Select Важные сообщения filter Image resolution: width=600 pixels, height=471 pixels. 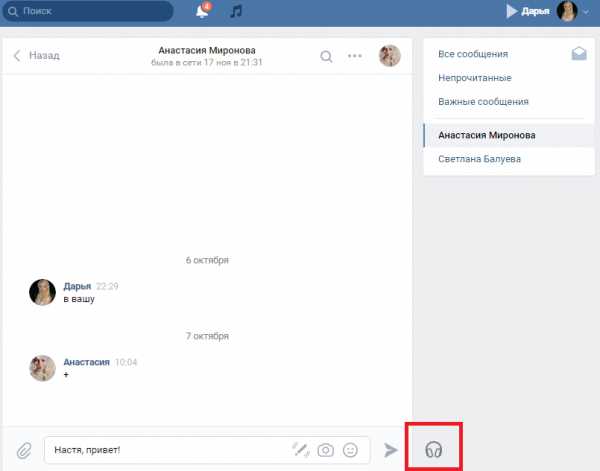[483, 101]
